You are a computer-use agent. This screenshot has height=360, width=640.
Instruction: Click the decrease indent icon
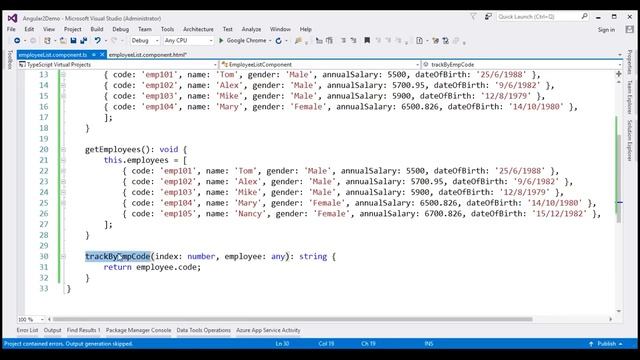pyautogui.click(x=319, y=40)
